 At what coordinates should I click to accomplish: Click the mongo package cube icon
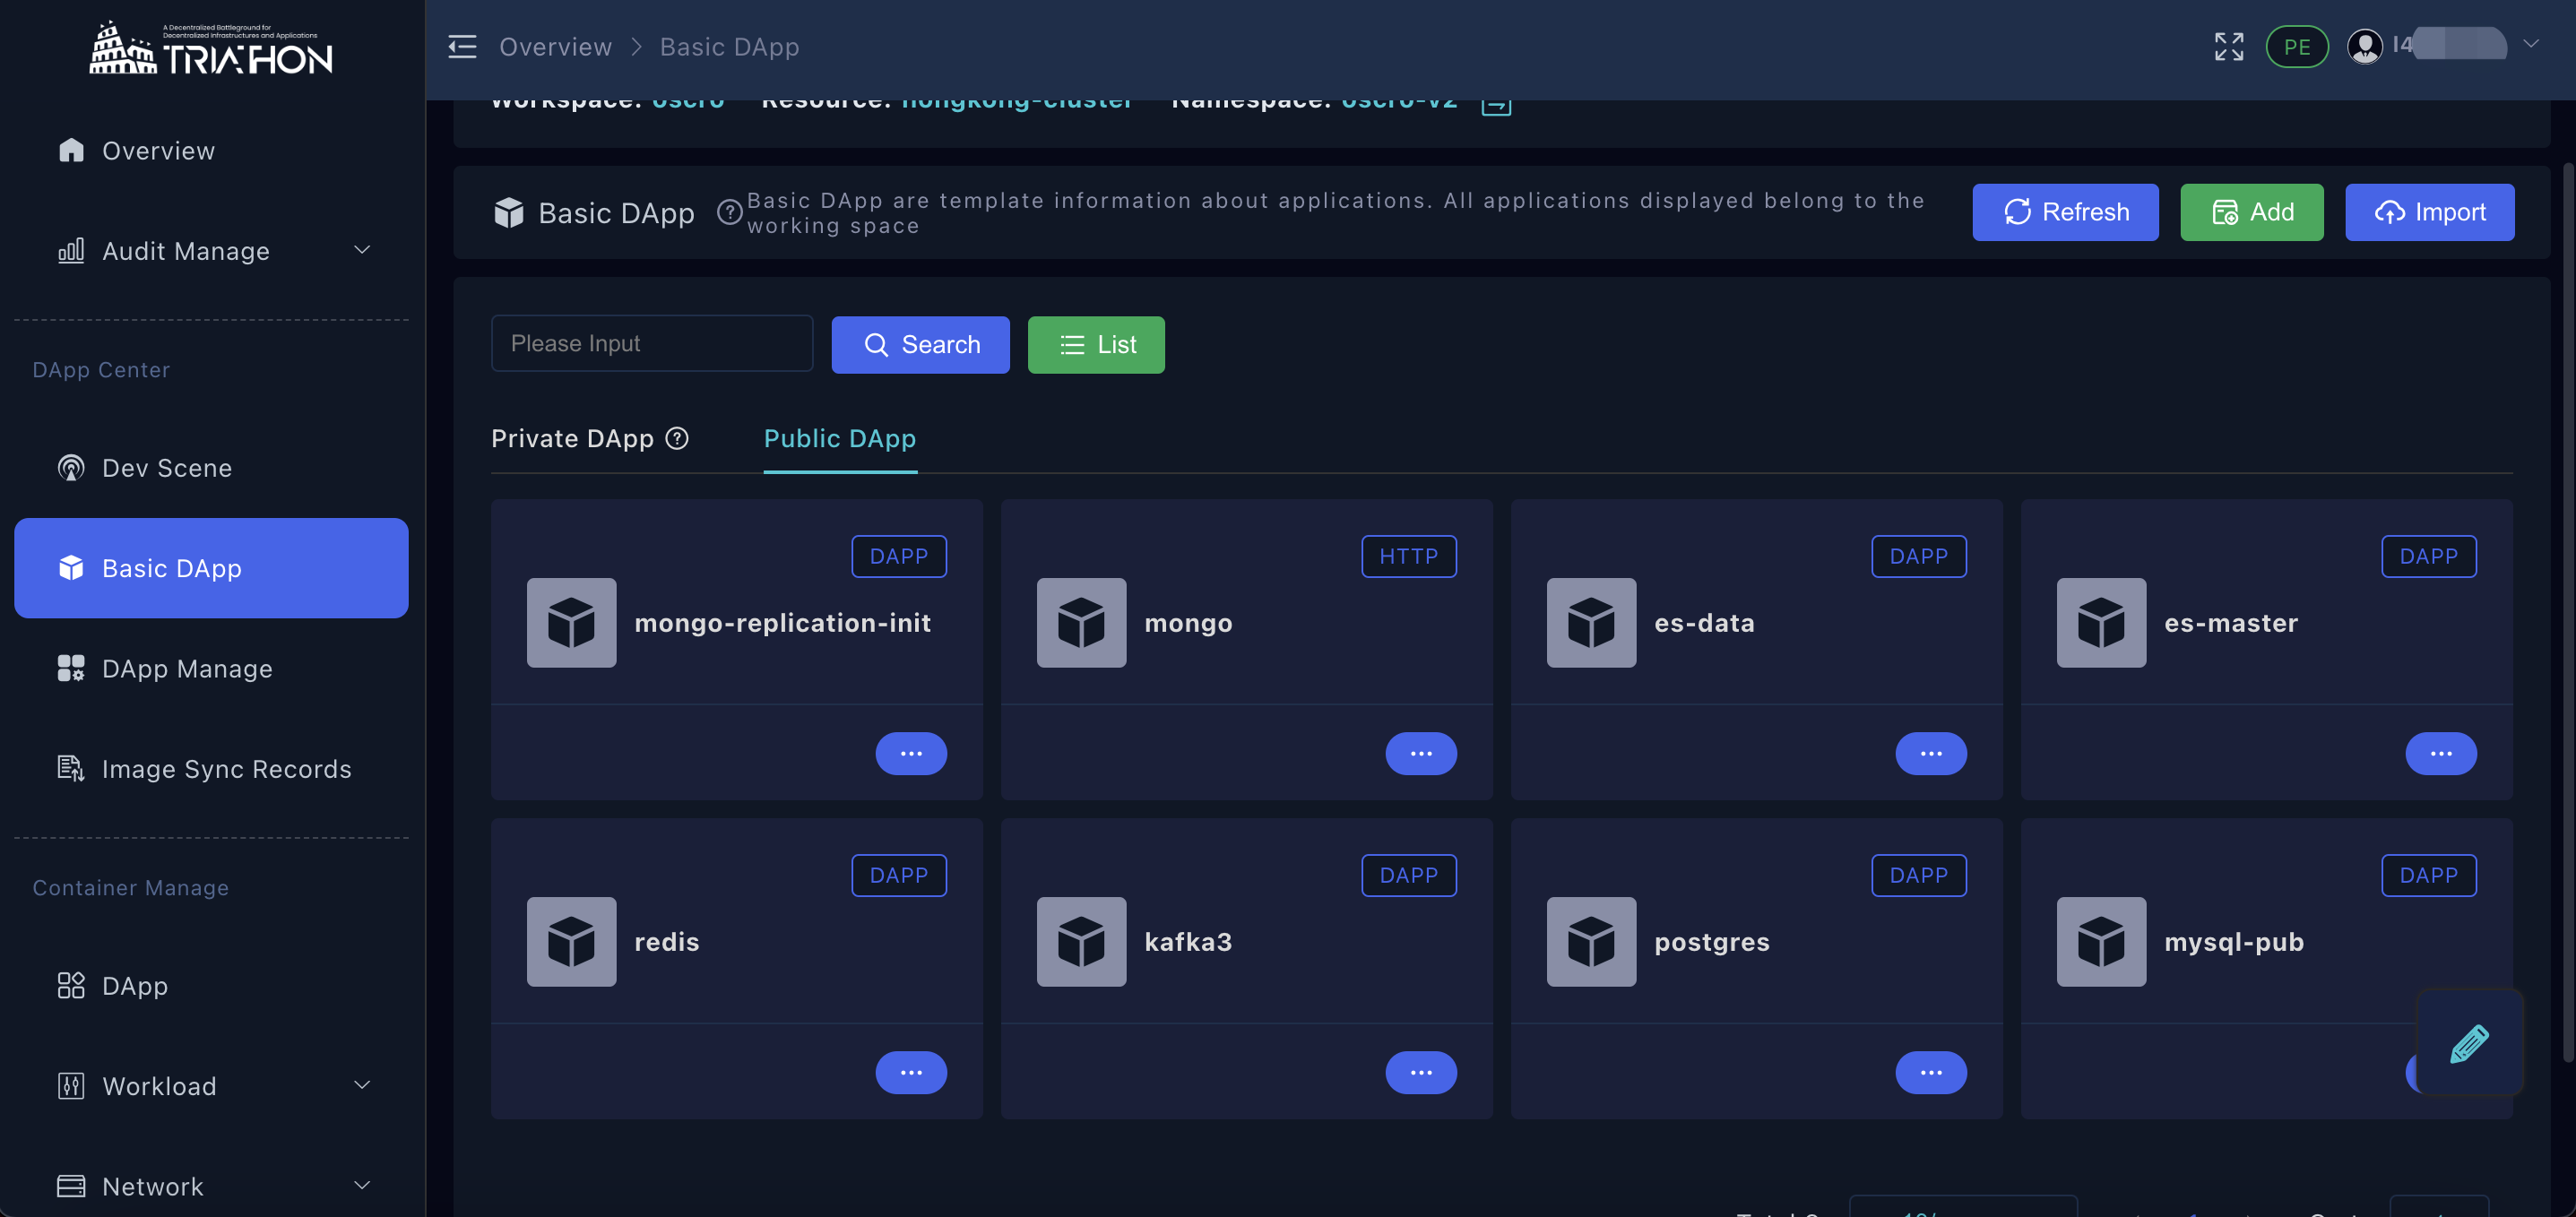coord(1081,622)
